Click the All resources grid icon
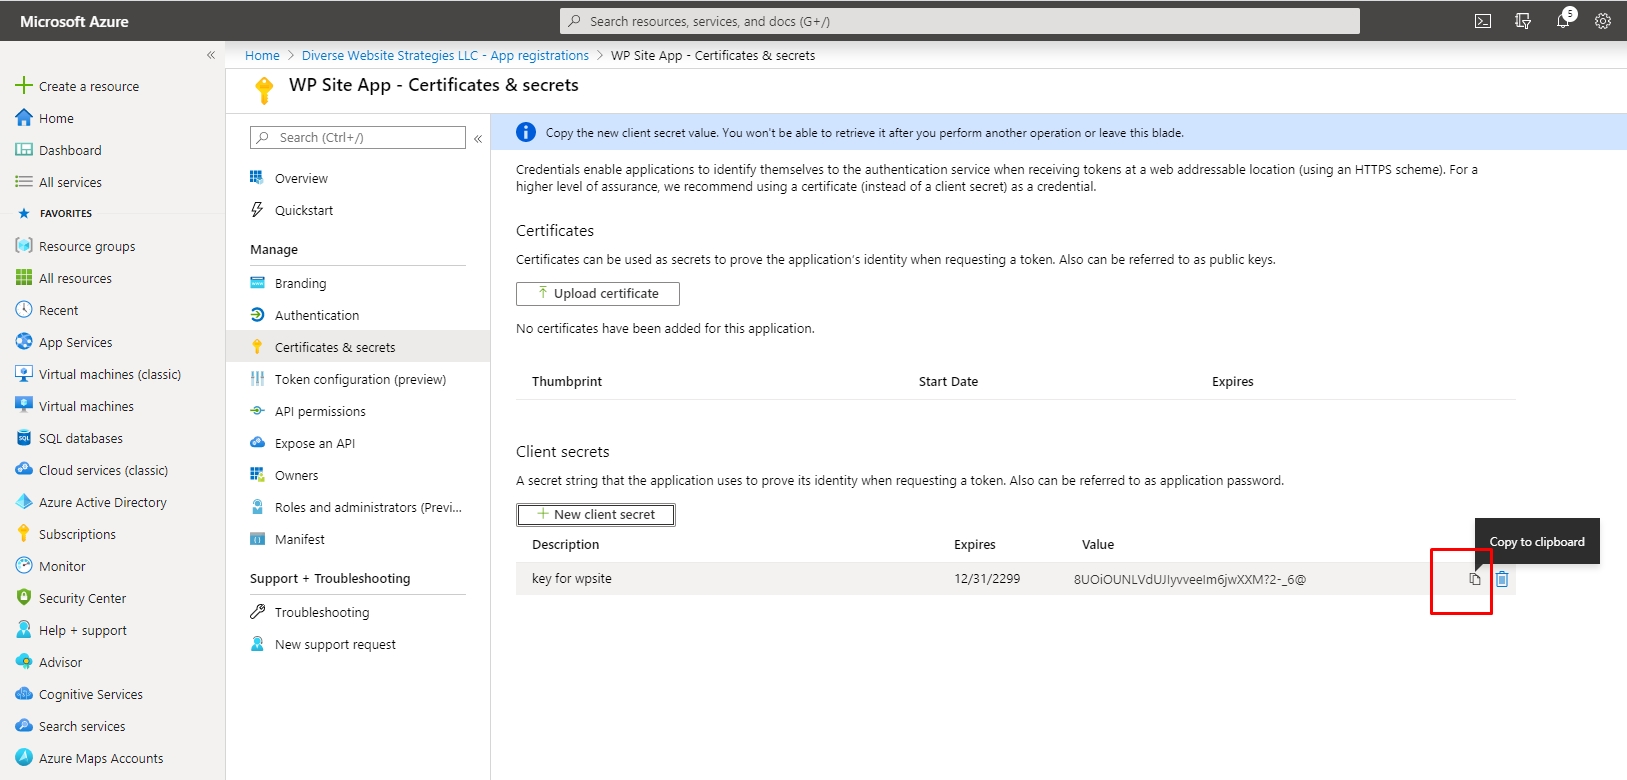1627x780 pixels. click(x=24, y=278)
